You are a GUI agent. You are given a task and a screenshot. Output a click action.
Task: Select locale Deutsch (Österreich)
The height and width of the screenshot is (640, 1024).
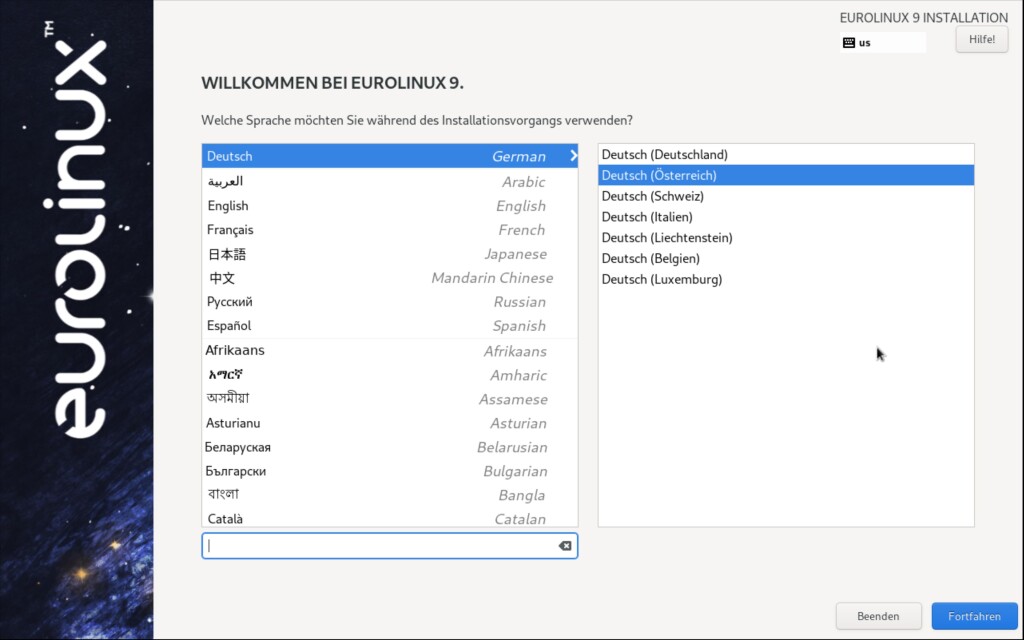coord(786,175)
